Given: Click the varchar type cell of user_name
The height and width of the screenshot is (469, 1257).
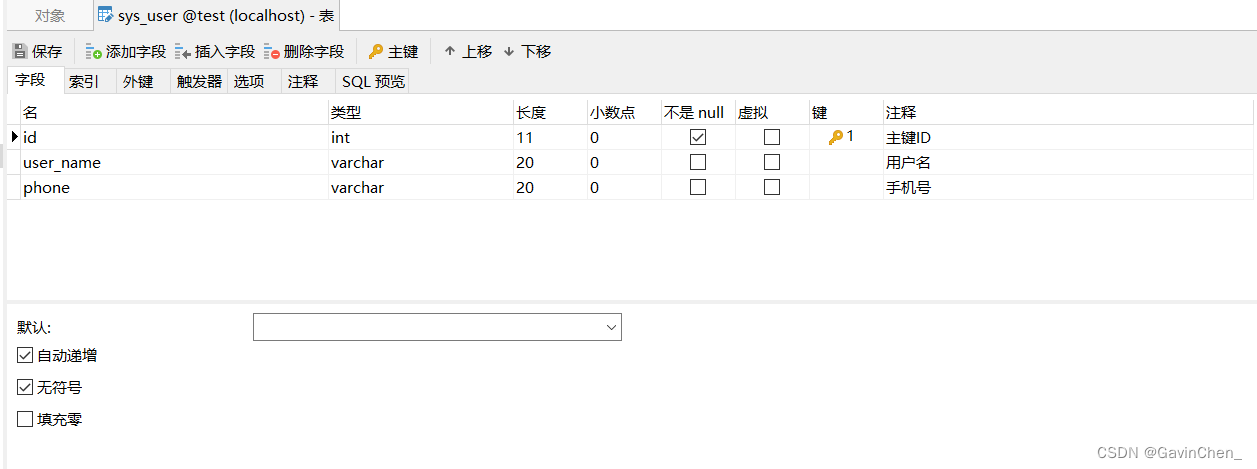Looking at the screenshot, I should point(358,162).
